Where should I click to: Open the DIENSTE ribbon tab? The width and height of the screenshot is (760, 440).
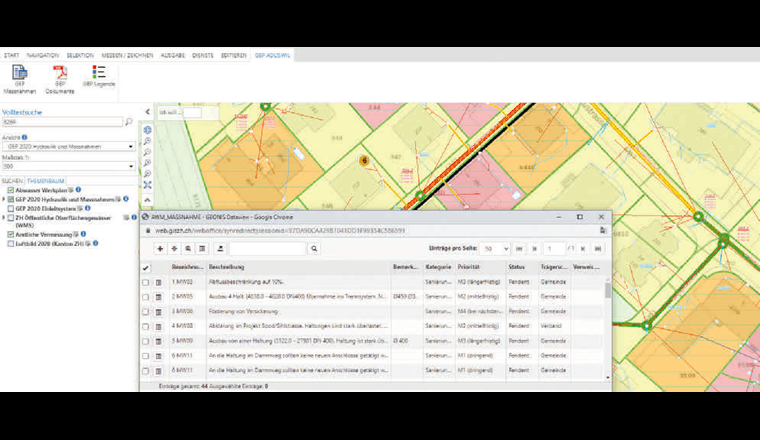pos(203,56)
